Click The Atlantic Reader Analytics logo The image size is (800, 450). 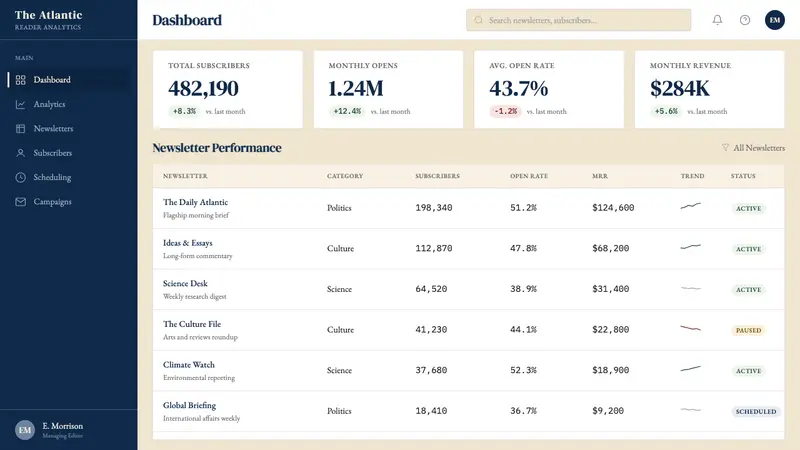48,20
